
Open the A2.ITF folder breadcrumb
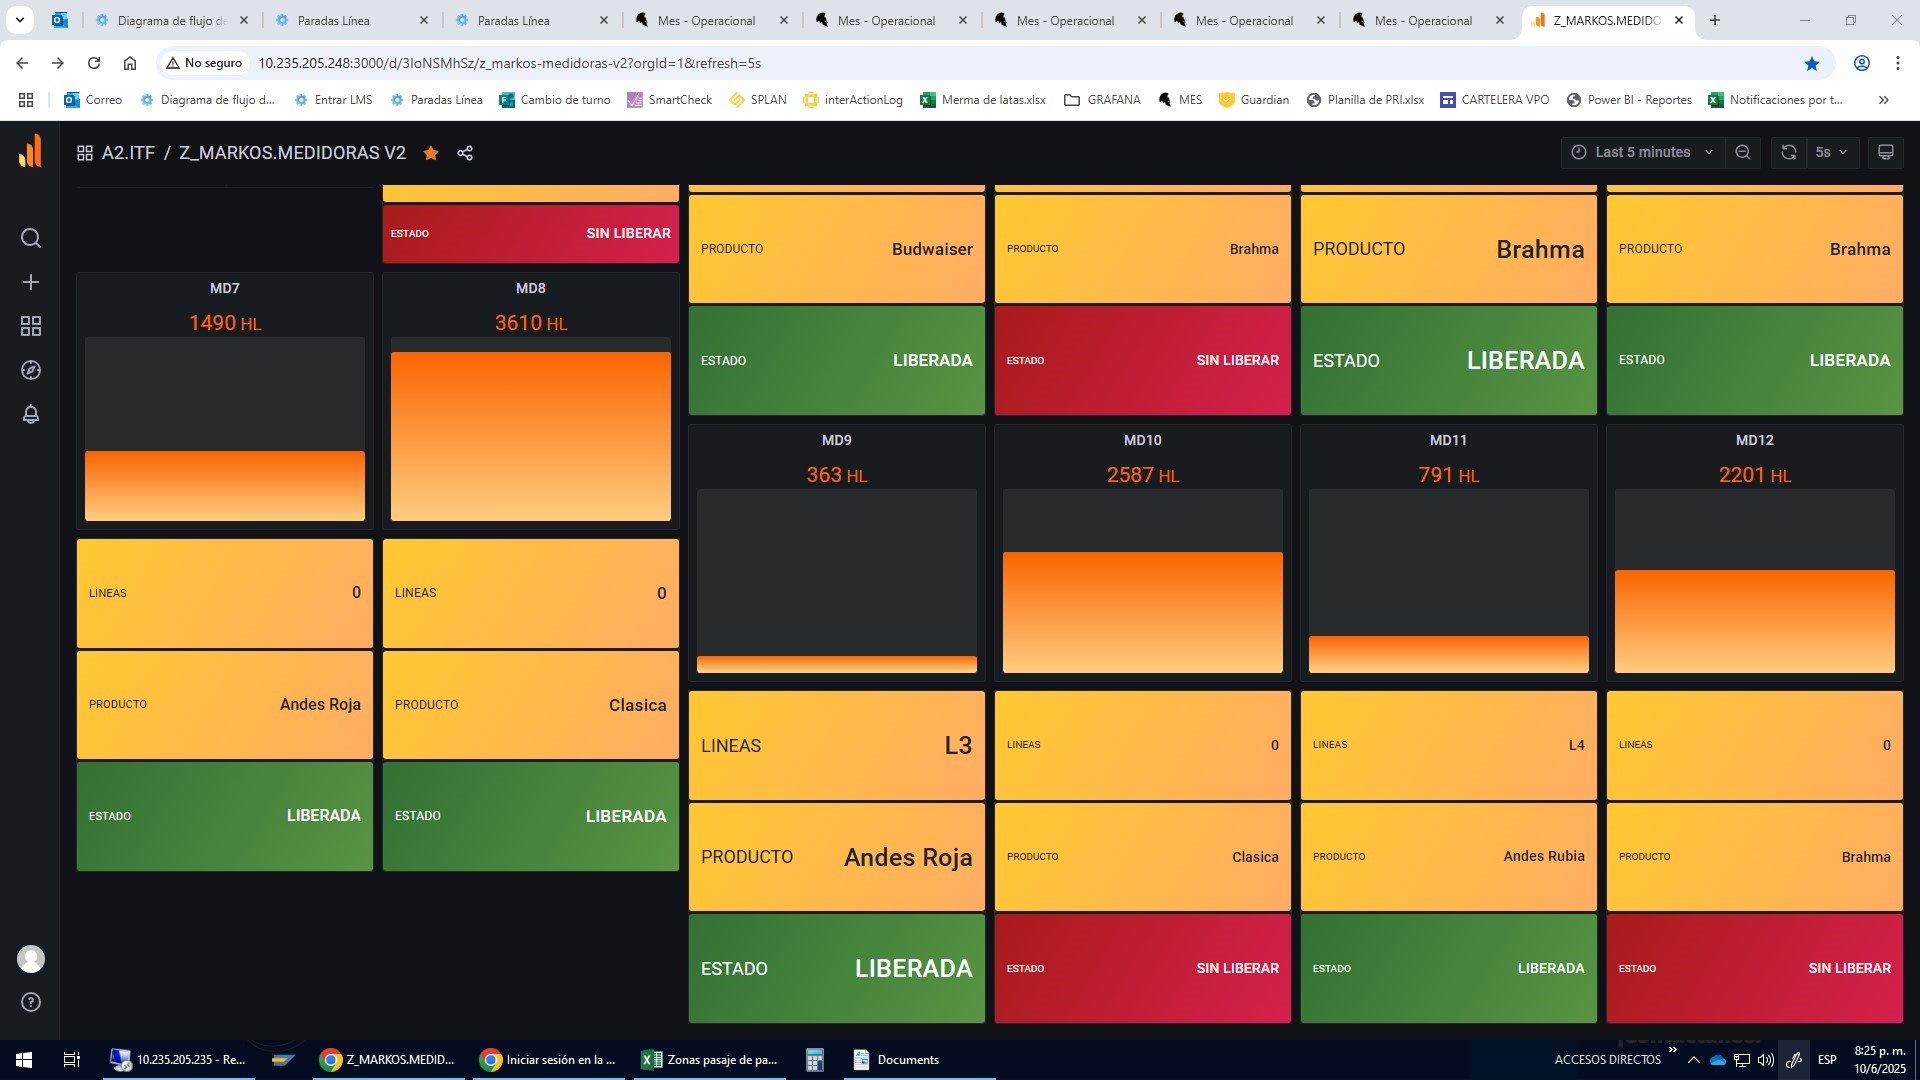[x=128, y=153]
